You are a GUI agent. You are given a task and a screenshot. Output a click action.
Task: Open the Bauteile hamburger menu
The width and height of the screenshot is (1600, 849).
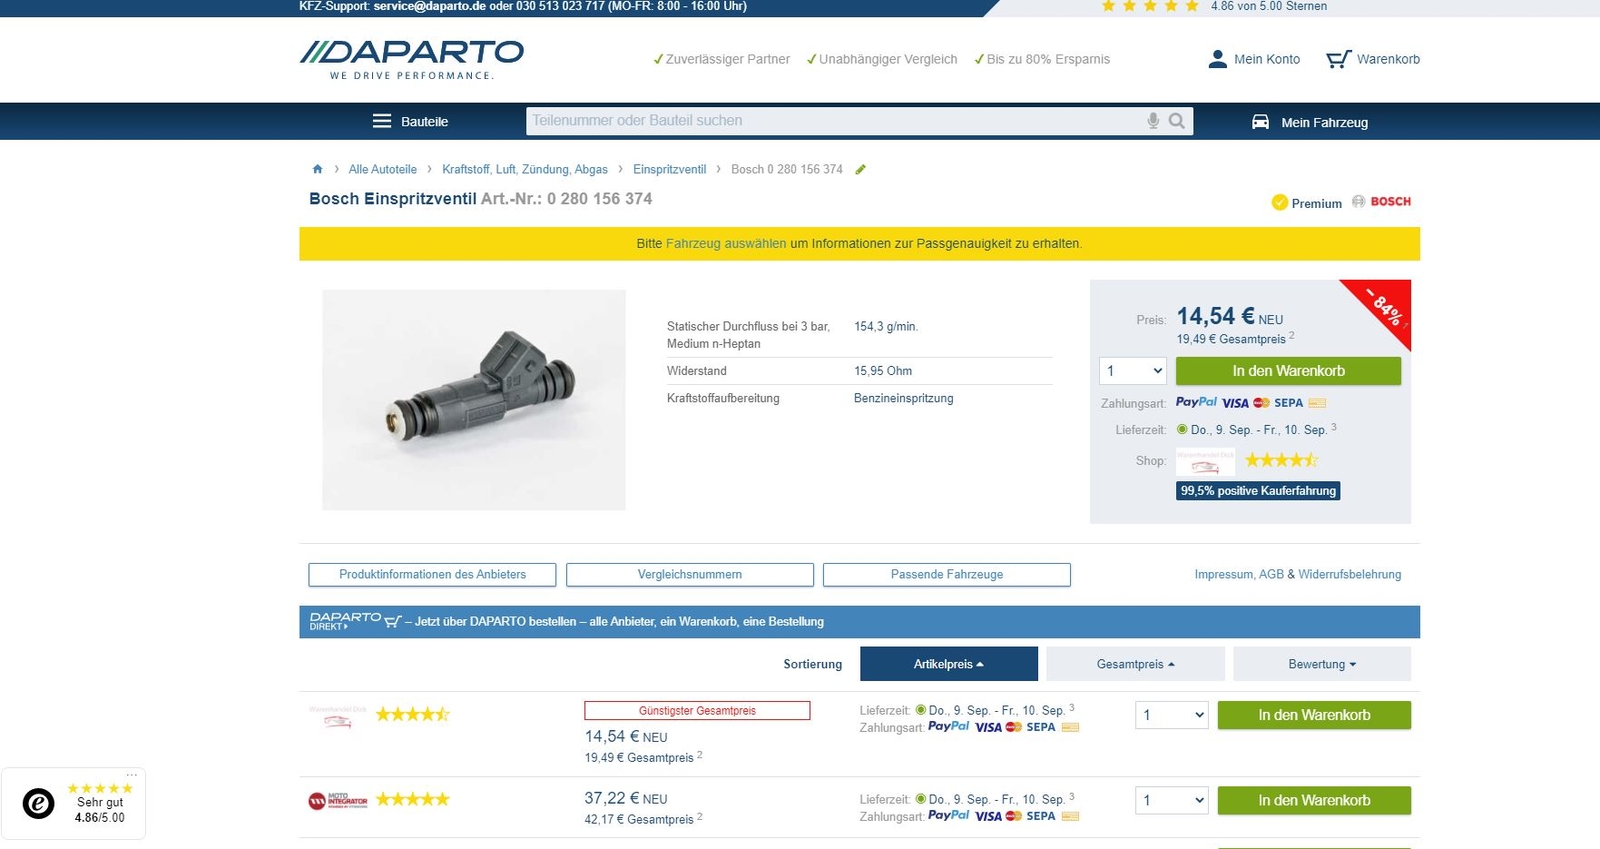pyautogui.click(x=382, y=121)
